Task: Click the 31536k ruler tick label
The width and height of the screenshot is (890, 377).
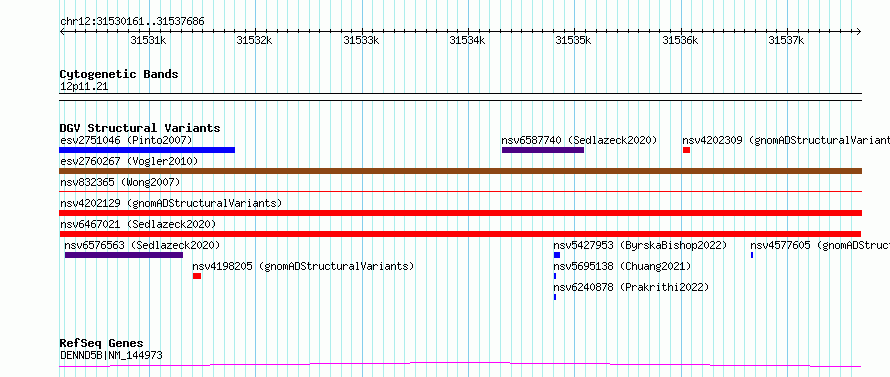Action: [680, 40]
